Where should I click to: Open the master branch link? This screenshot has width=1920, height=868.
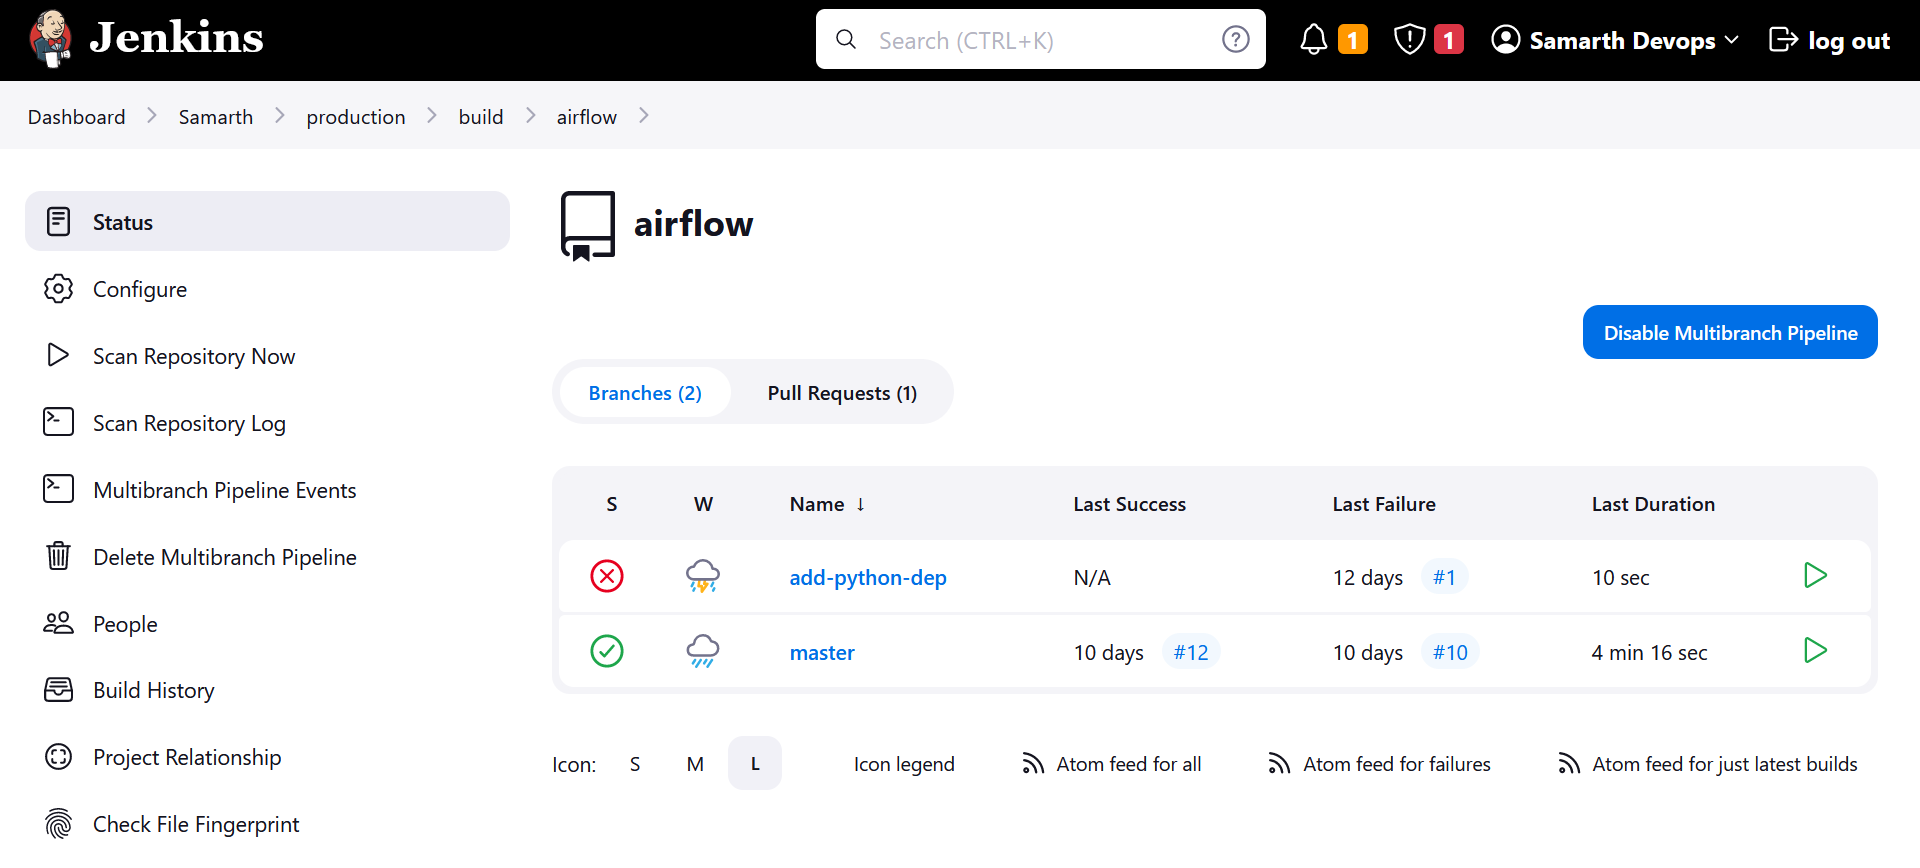[822, 652]
